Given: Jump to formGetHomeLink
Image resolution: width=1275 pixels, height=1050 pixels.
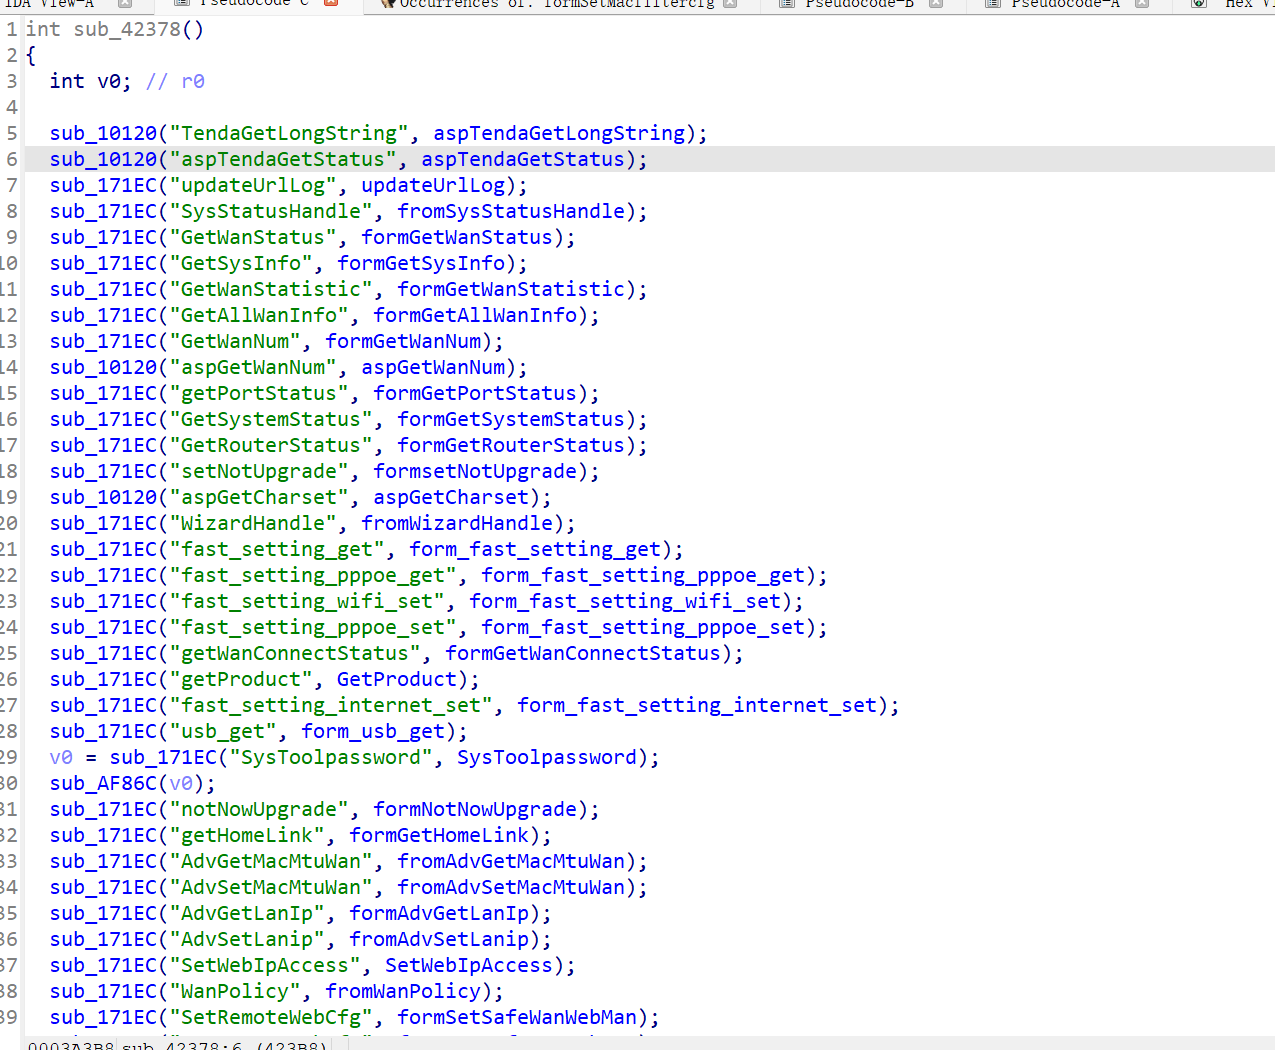Looking at the screenshot, I should pos(439,835).
